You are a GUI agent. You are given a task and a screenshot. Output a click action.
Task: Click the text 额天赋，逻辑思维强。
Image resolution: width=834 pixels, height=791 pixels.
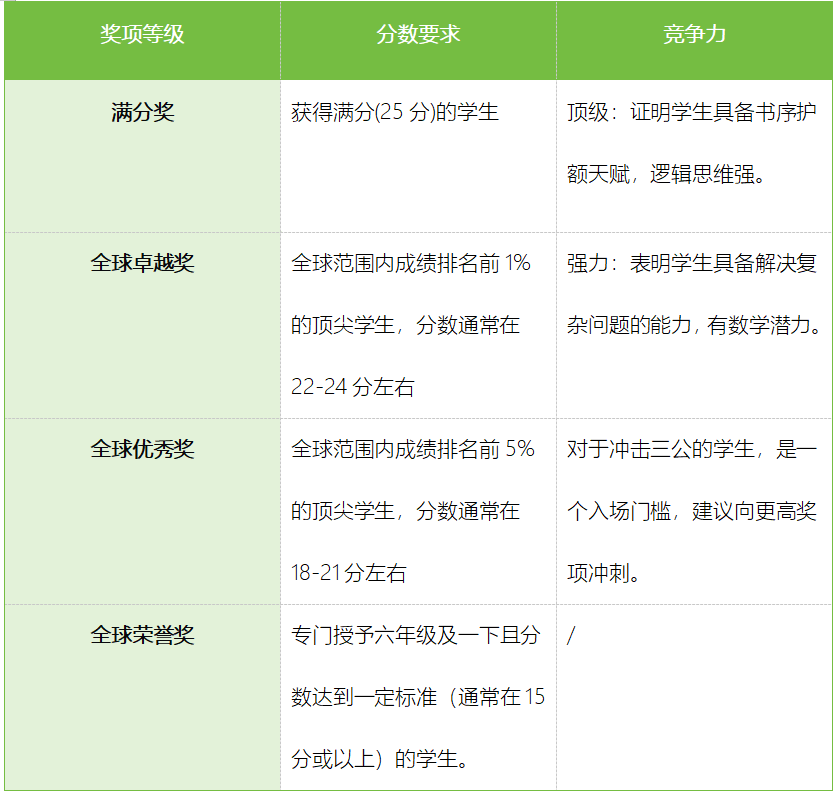point(666,174)
